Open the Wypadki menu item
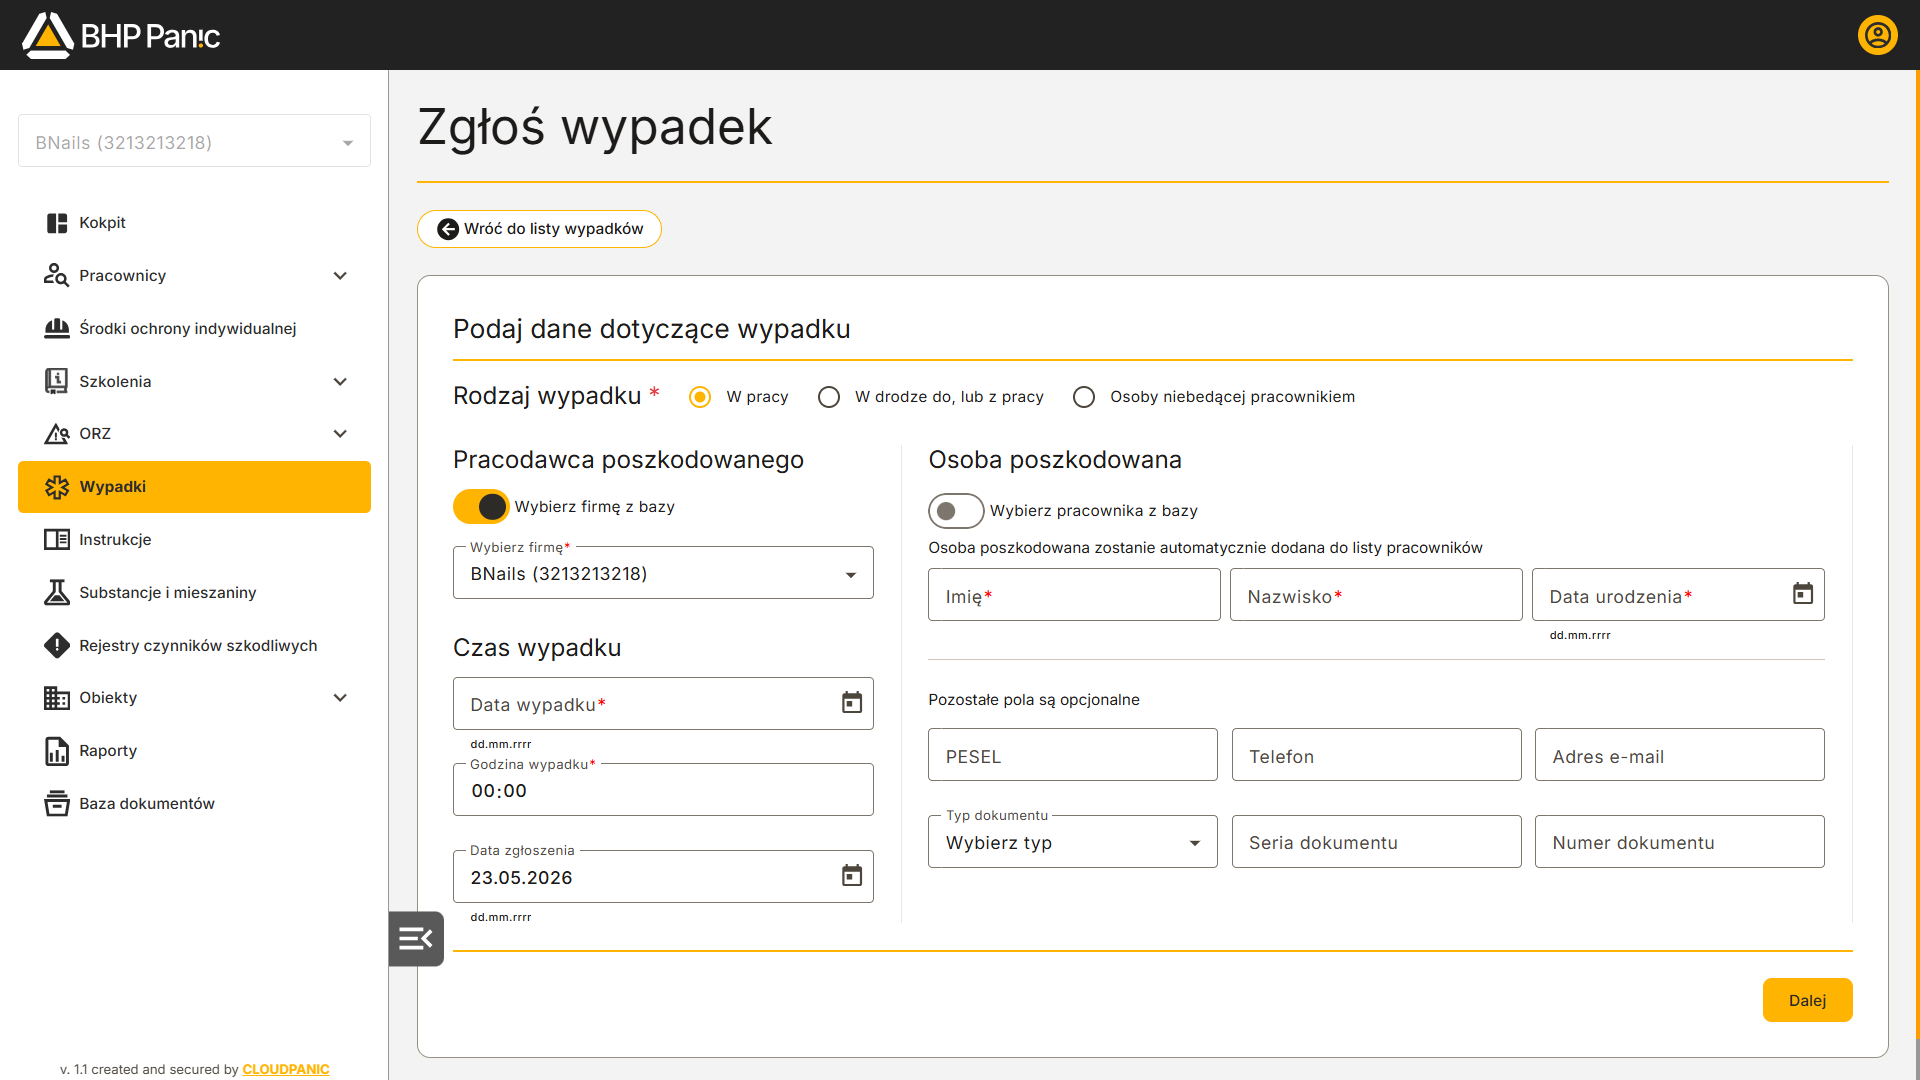Image resolution: width=1920 pixels, height=1080 pixels. coord(194,487)
